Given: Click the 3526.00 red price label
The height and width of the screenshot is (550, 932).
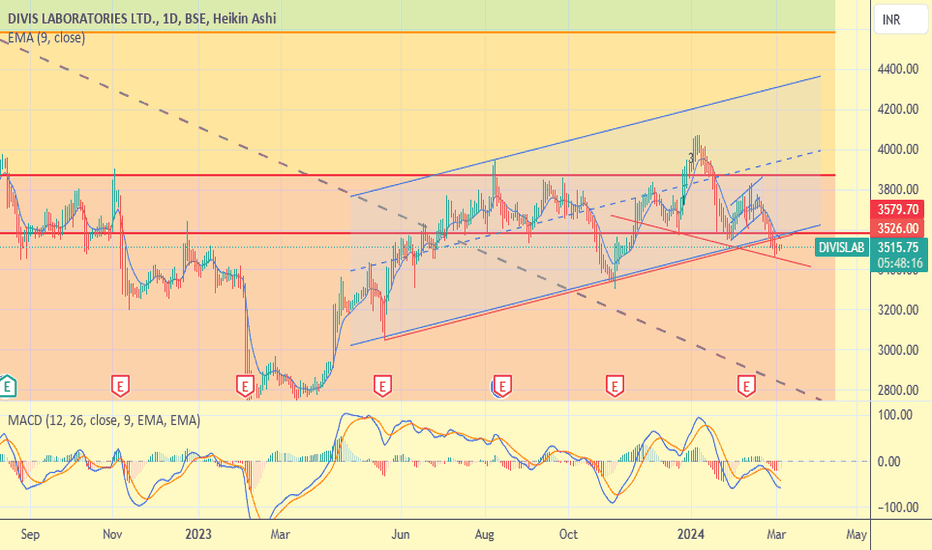Looking at the screenshot, I should pos(898,228).
